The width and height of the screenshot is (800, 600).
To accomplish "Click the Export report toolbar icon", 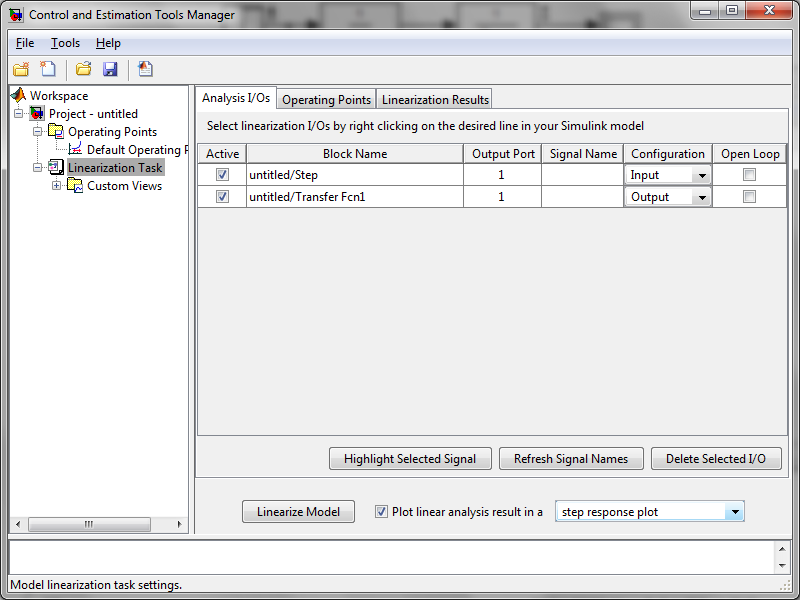I will pos(145,69).
